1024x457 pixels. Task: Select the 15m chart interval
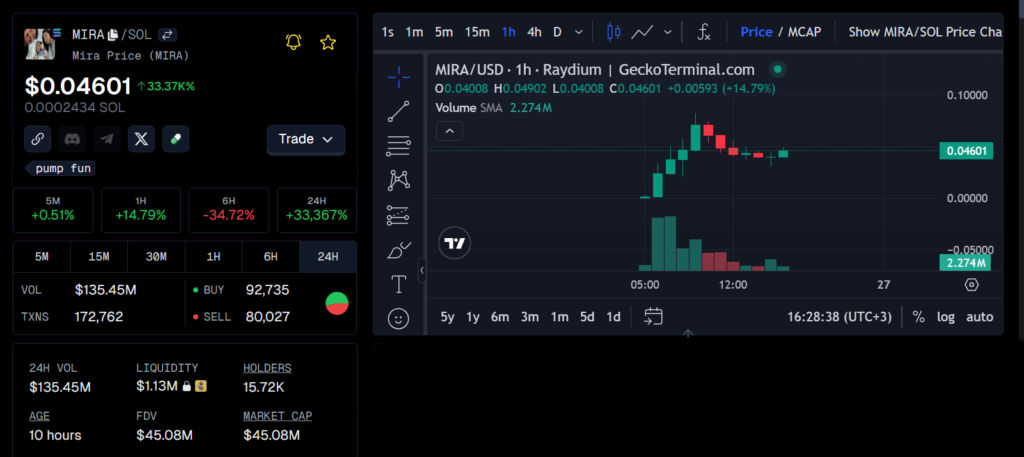click(477, 32)
